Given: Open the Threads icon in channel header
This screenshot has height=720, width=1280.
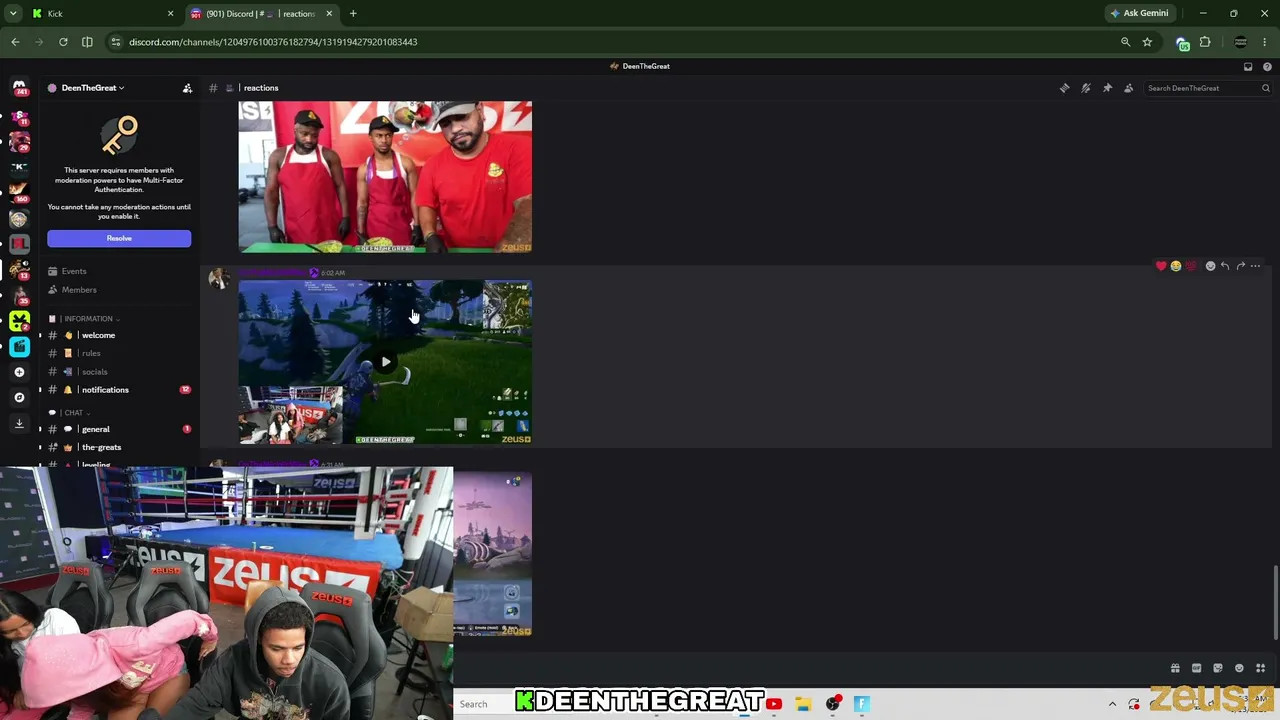Looking at the screenshot, I should 1064,88.
